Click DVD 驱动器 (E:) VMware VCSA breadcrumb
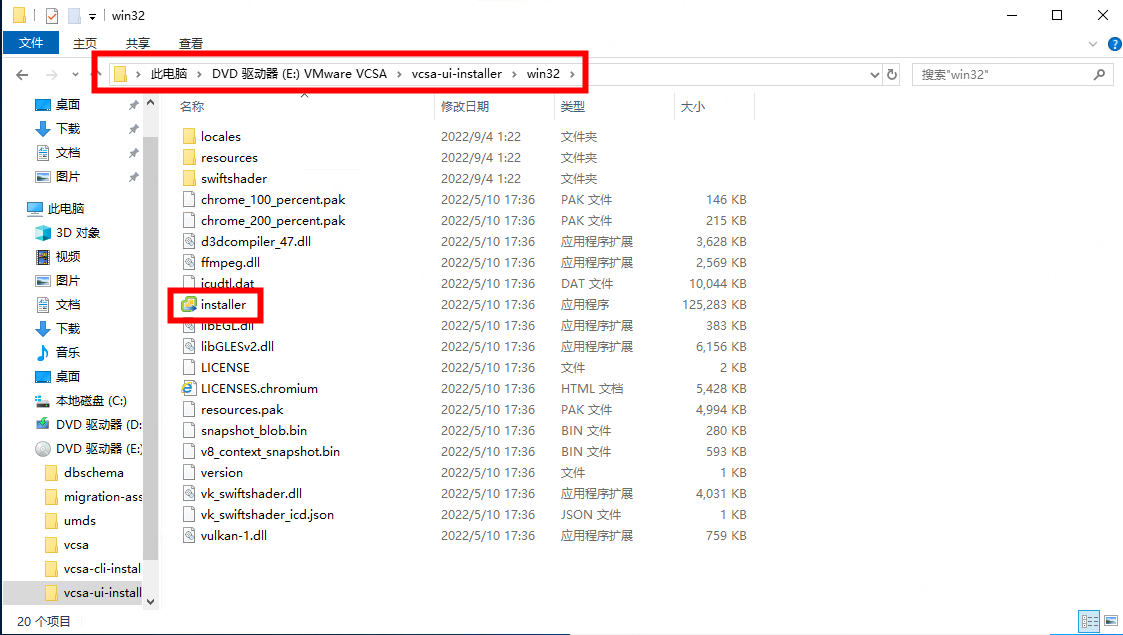Screen dimensions: 1123x635 (299, 74)
